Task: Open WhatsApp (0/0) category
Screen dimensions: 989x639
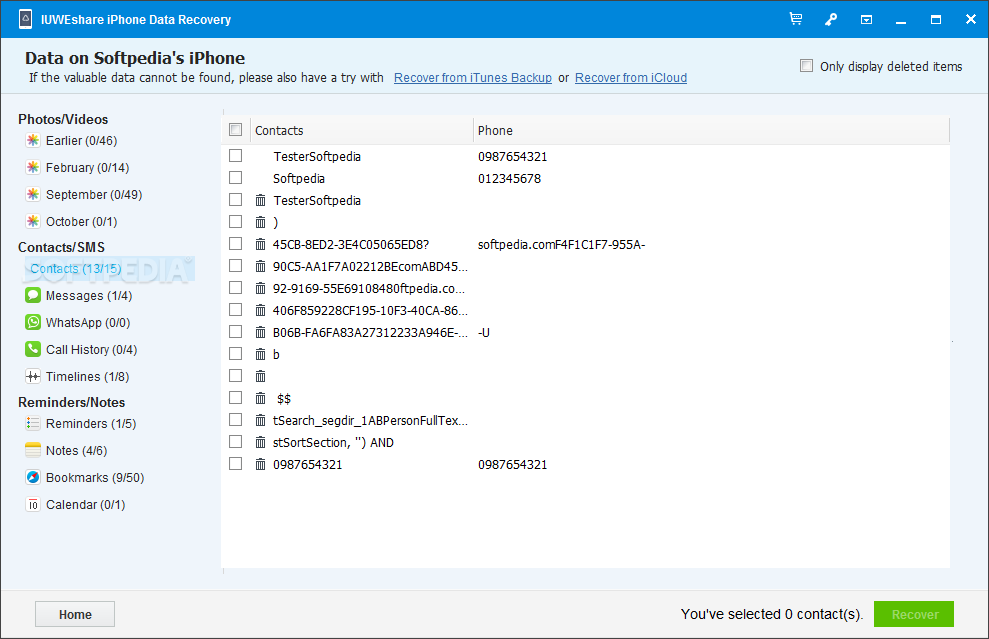Action: pos(88,322)
